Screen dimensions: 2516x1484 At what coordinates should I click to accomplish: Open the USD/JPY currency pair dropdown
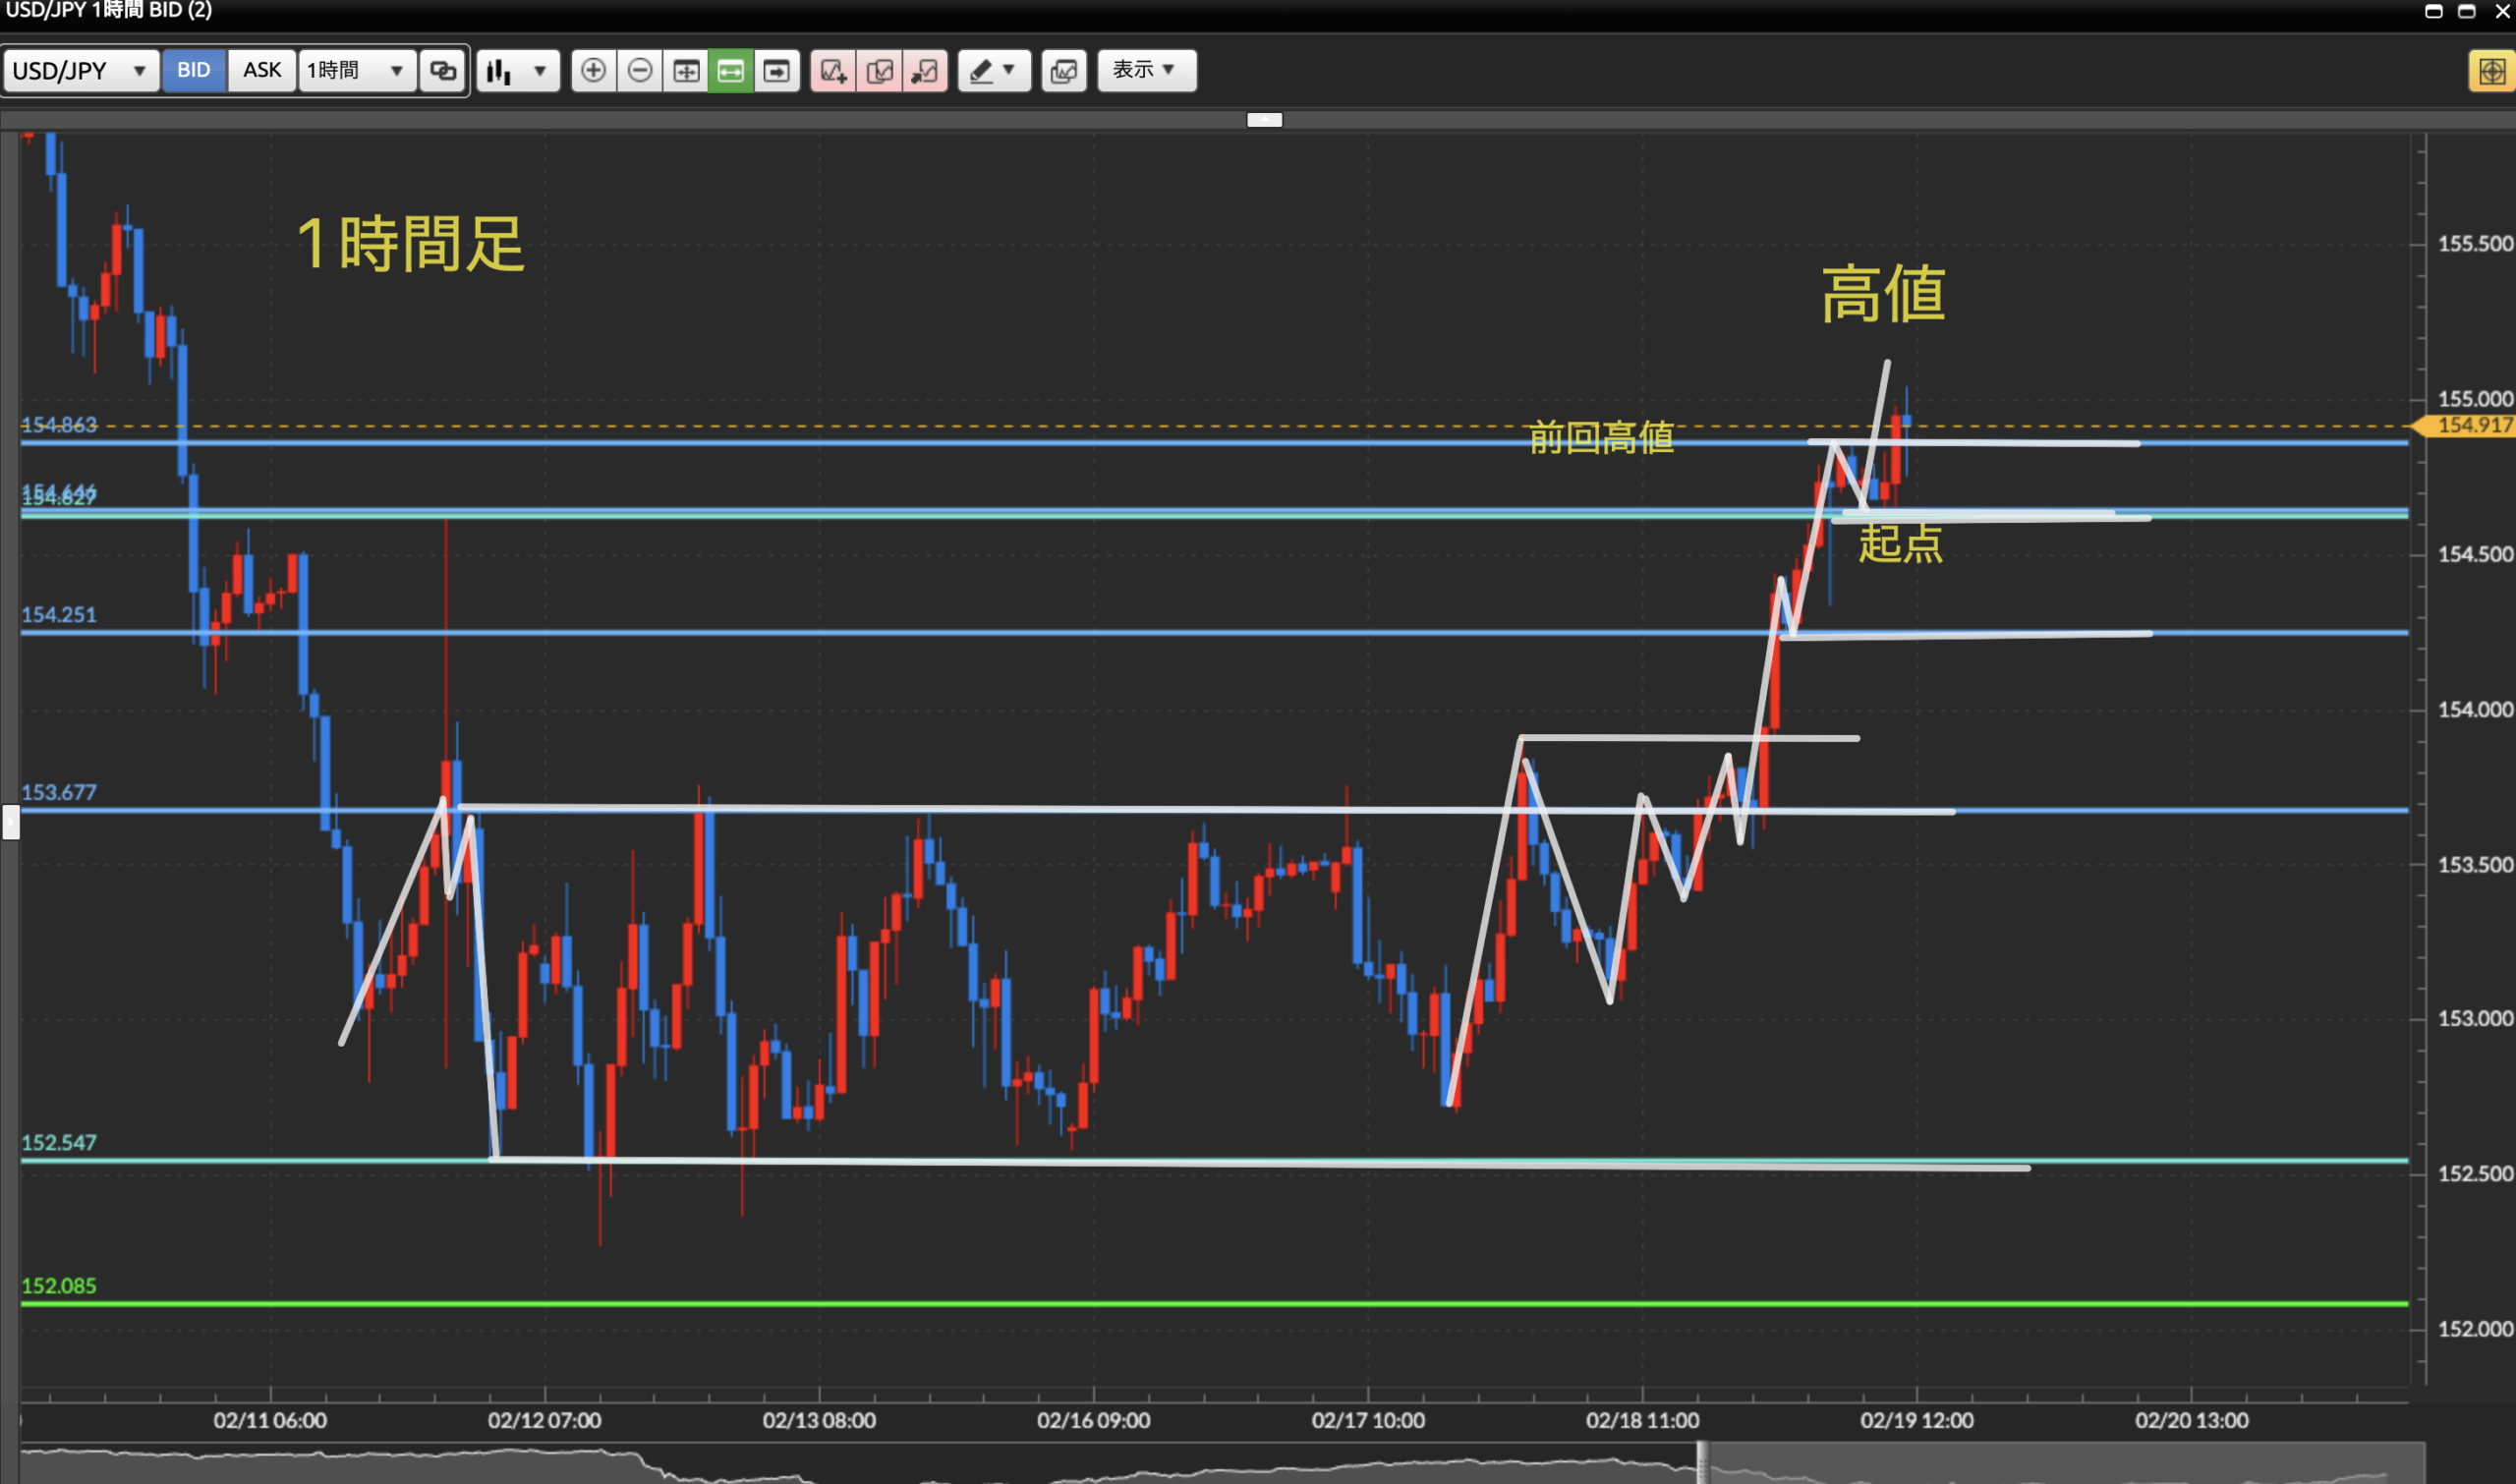click(x=81, y=71)
